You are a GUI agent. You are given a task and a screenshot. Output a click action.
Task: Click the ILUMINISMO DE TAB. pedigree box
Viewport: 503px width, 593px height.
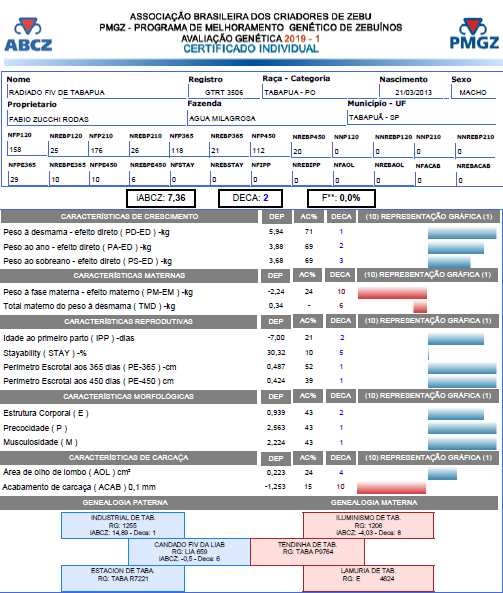[368, 525]
